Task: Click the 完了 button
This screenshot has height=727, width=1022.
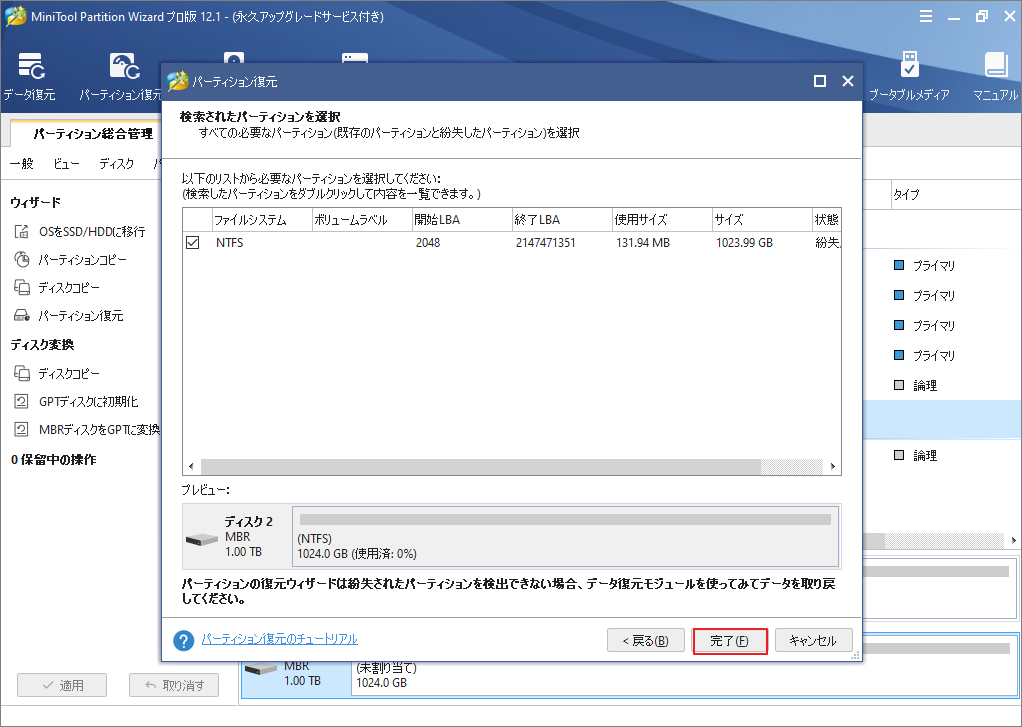Action: (729, 641)
